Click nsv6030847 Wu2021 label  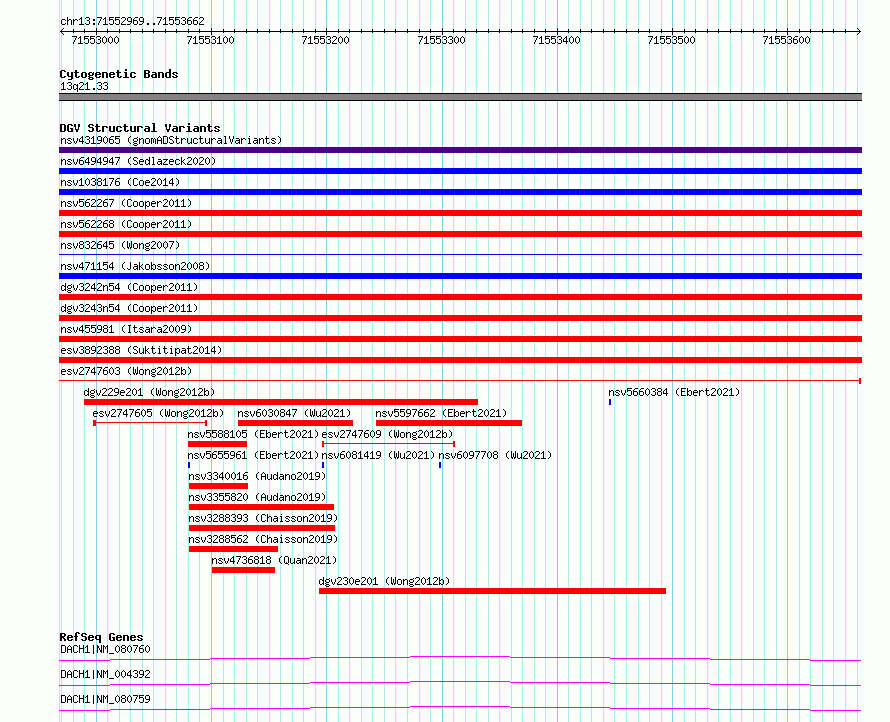tap(294, 413)
